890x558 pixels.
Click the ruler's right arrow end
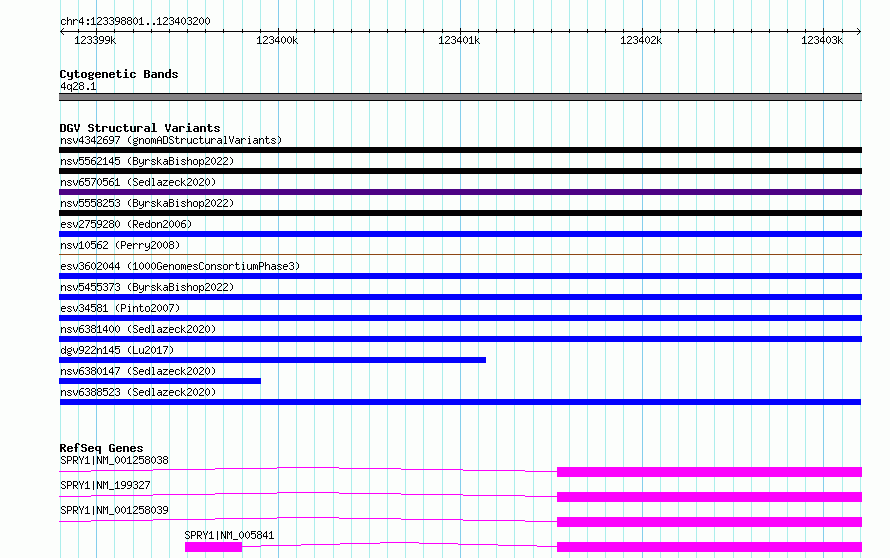pos(859,31)
